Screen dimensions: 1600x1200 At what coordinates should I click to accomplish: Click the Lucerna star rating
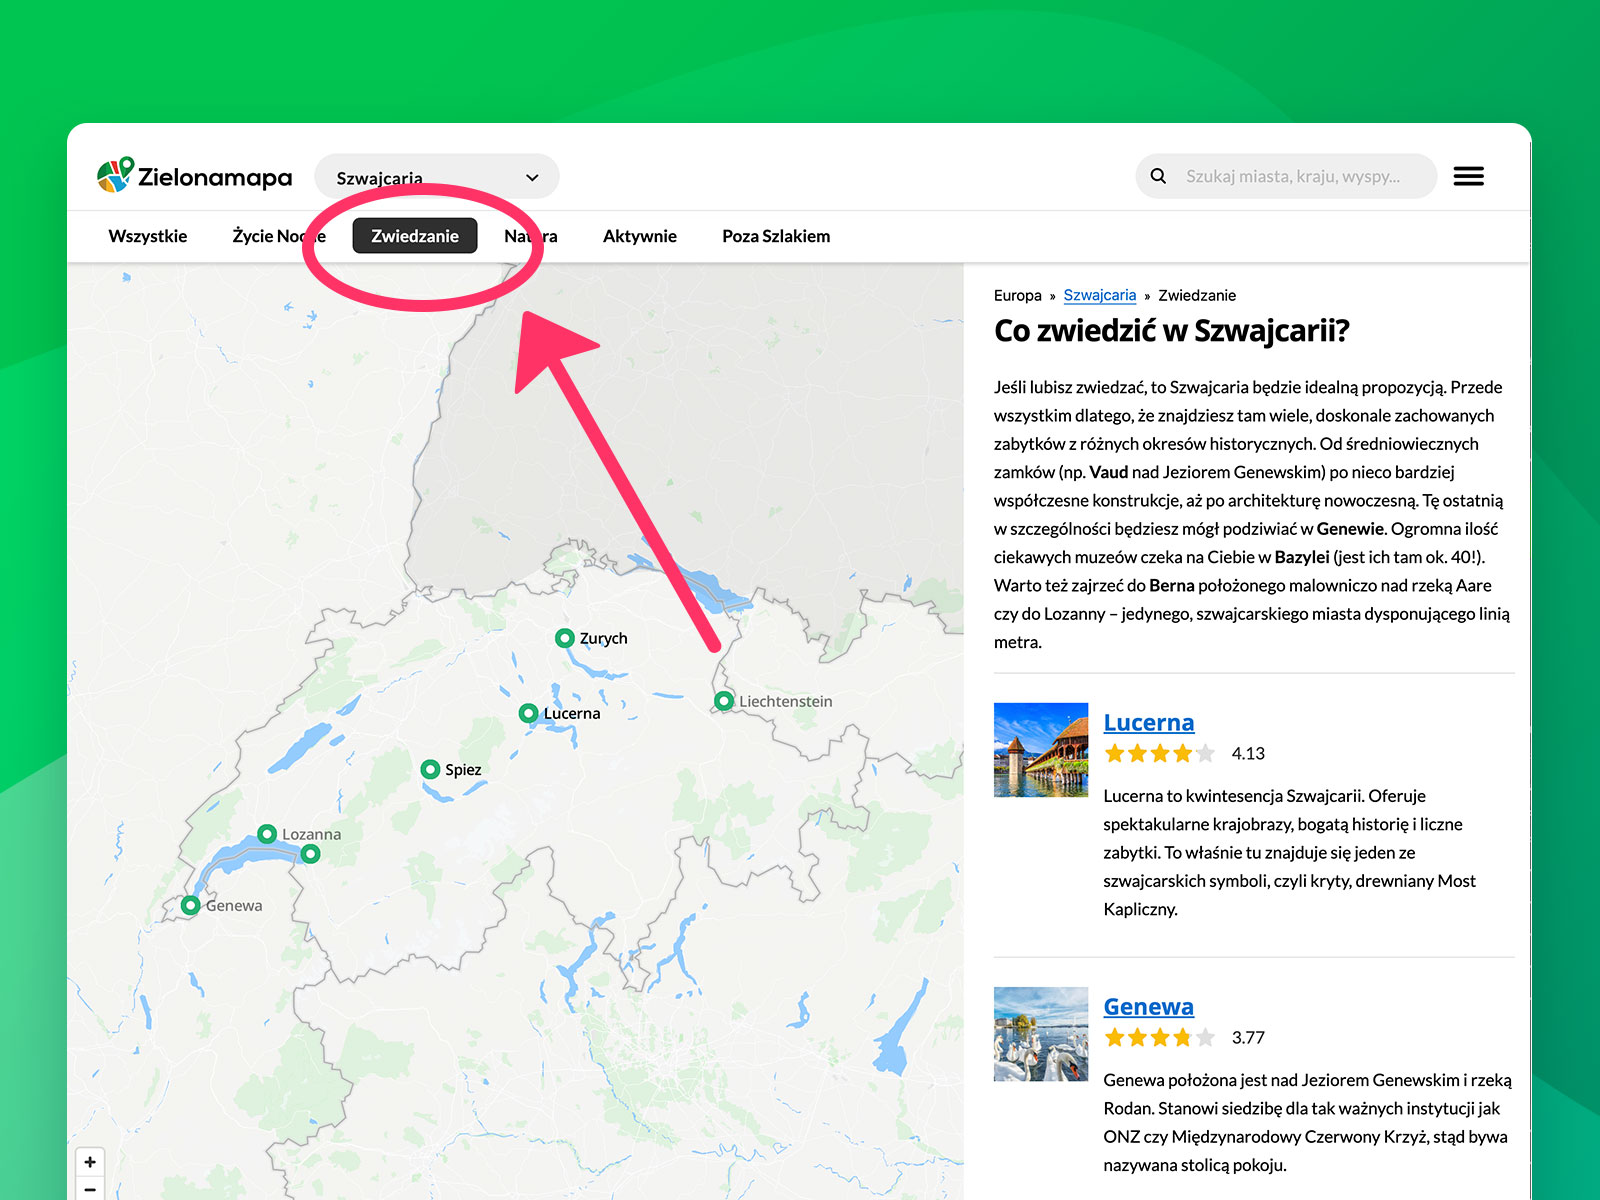(x=1159, y=753)
